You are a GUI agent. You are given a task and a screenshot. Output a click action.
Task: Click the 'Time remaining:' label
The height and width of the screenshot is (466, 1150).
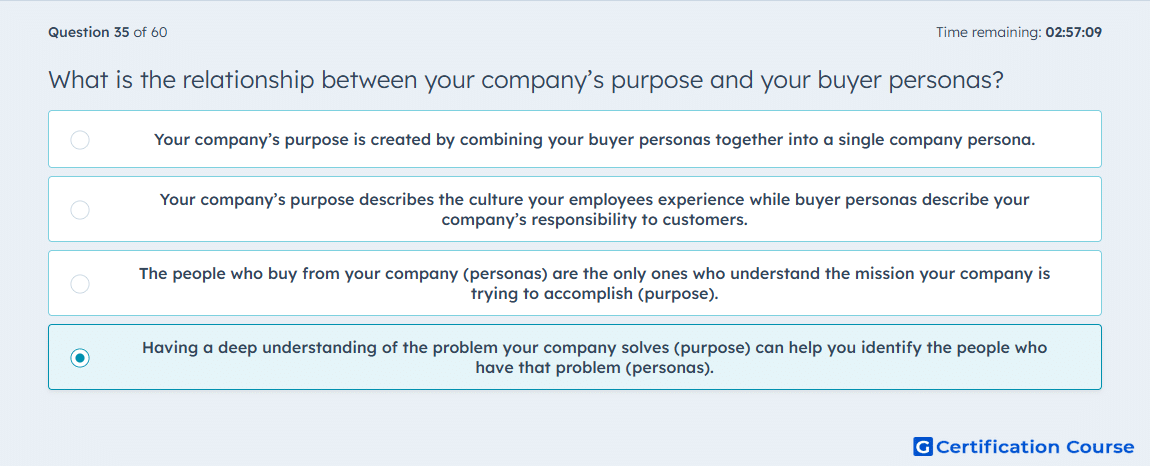click(989, 32)
